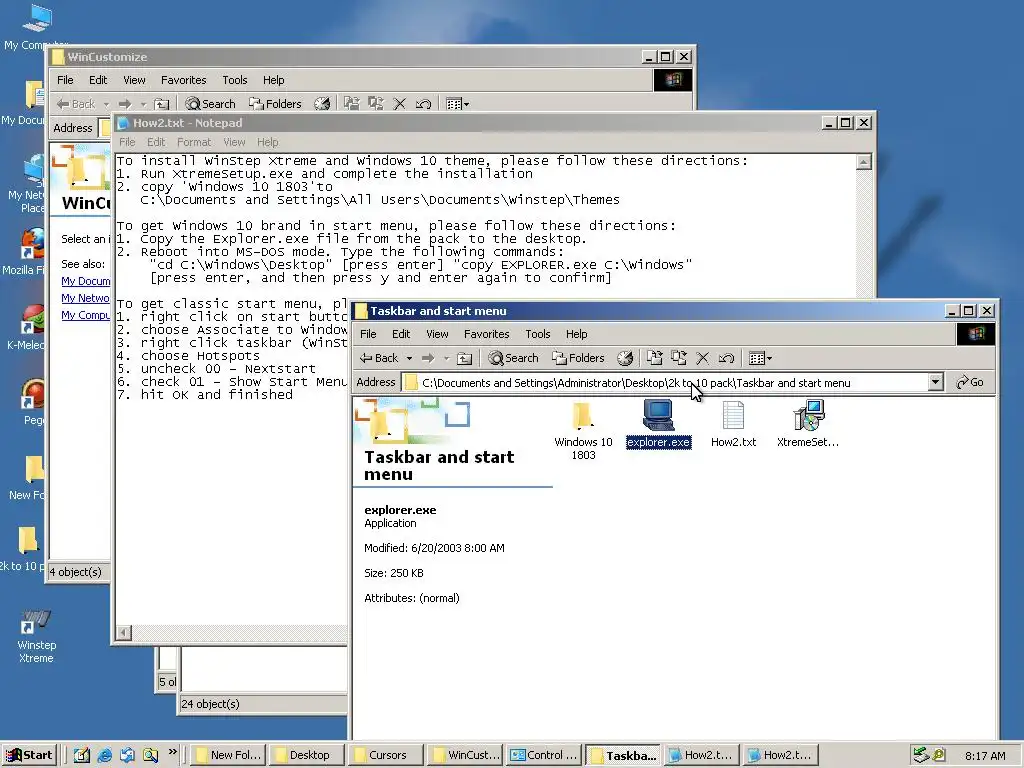Click clock showing 8:17 AM

pos(985,756)
